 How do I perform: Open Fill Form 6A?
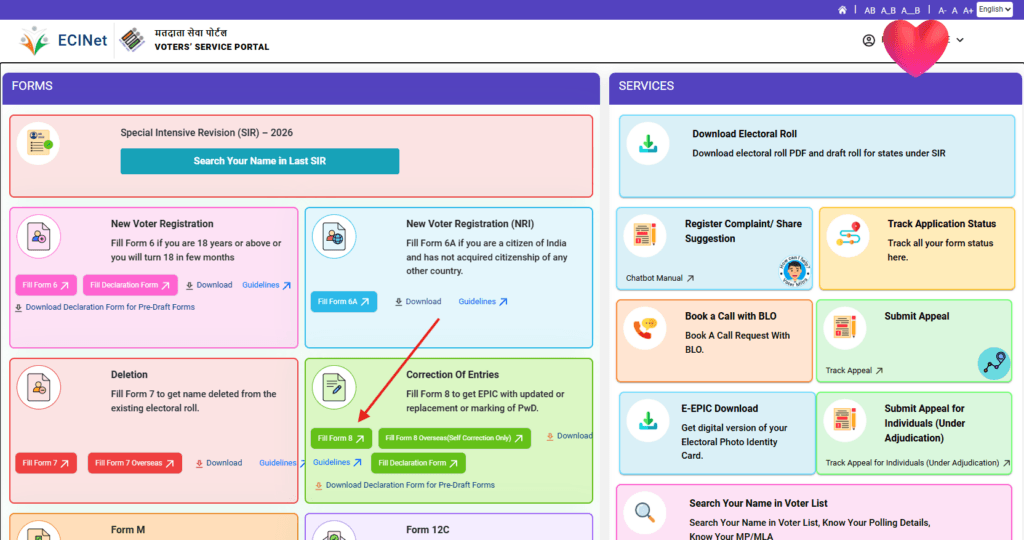344,302
